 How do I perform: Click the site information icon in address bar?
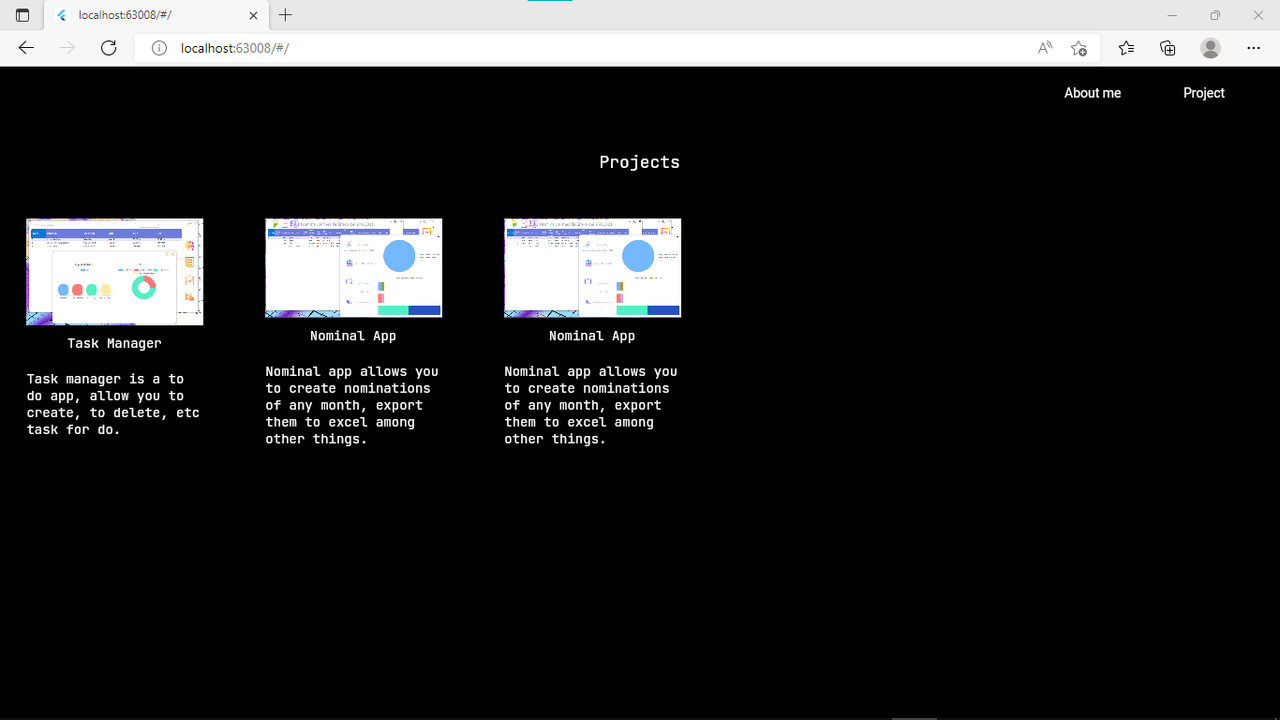(159, 47)
